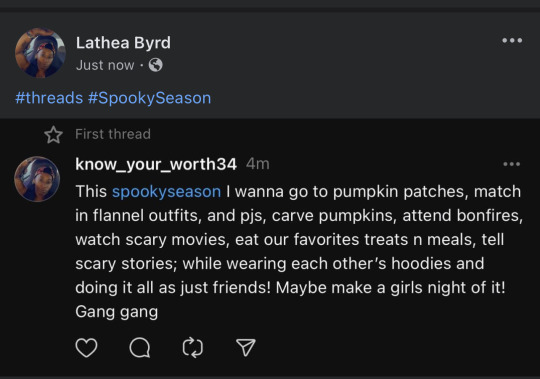Open Lathea Byrd post options menu

coord(512,41)
